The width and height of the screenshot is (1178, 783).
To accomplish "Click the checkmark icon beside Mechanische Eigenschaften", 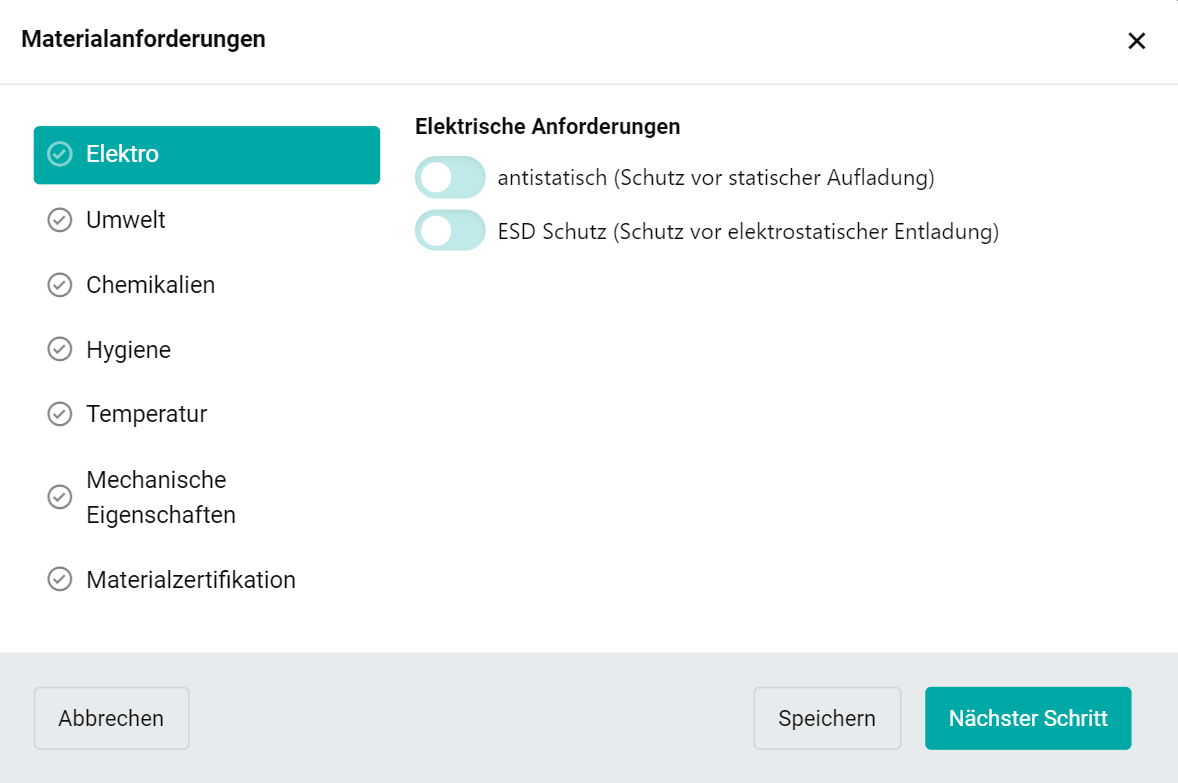I will (x=61, y=497).
